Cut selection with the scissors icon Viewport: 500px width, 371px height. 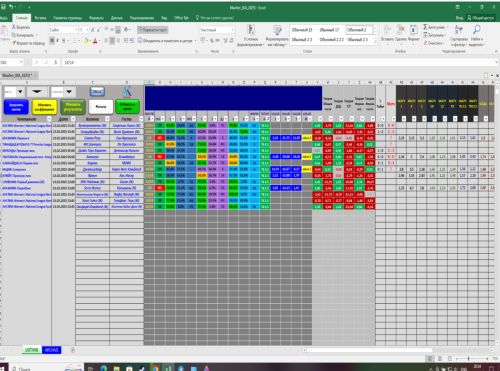click(14, 27)
